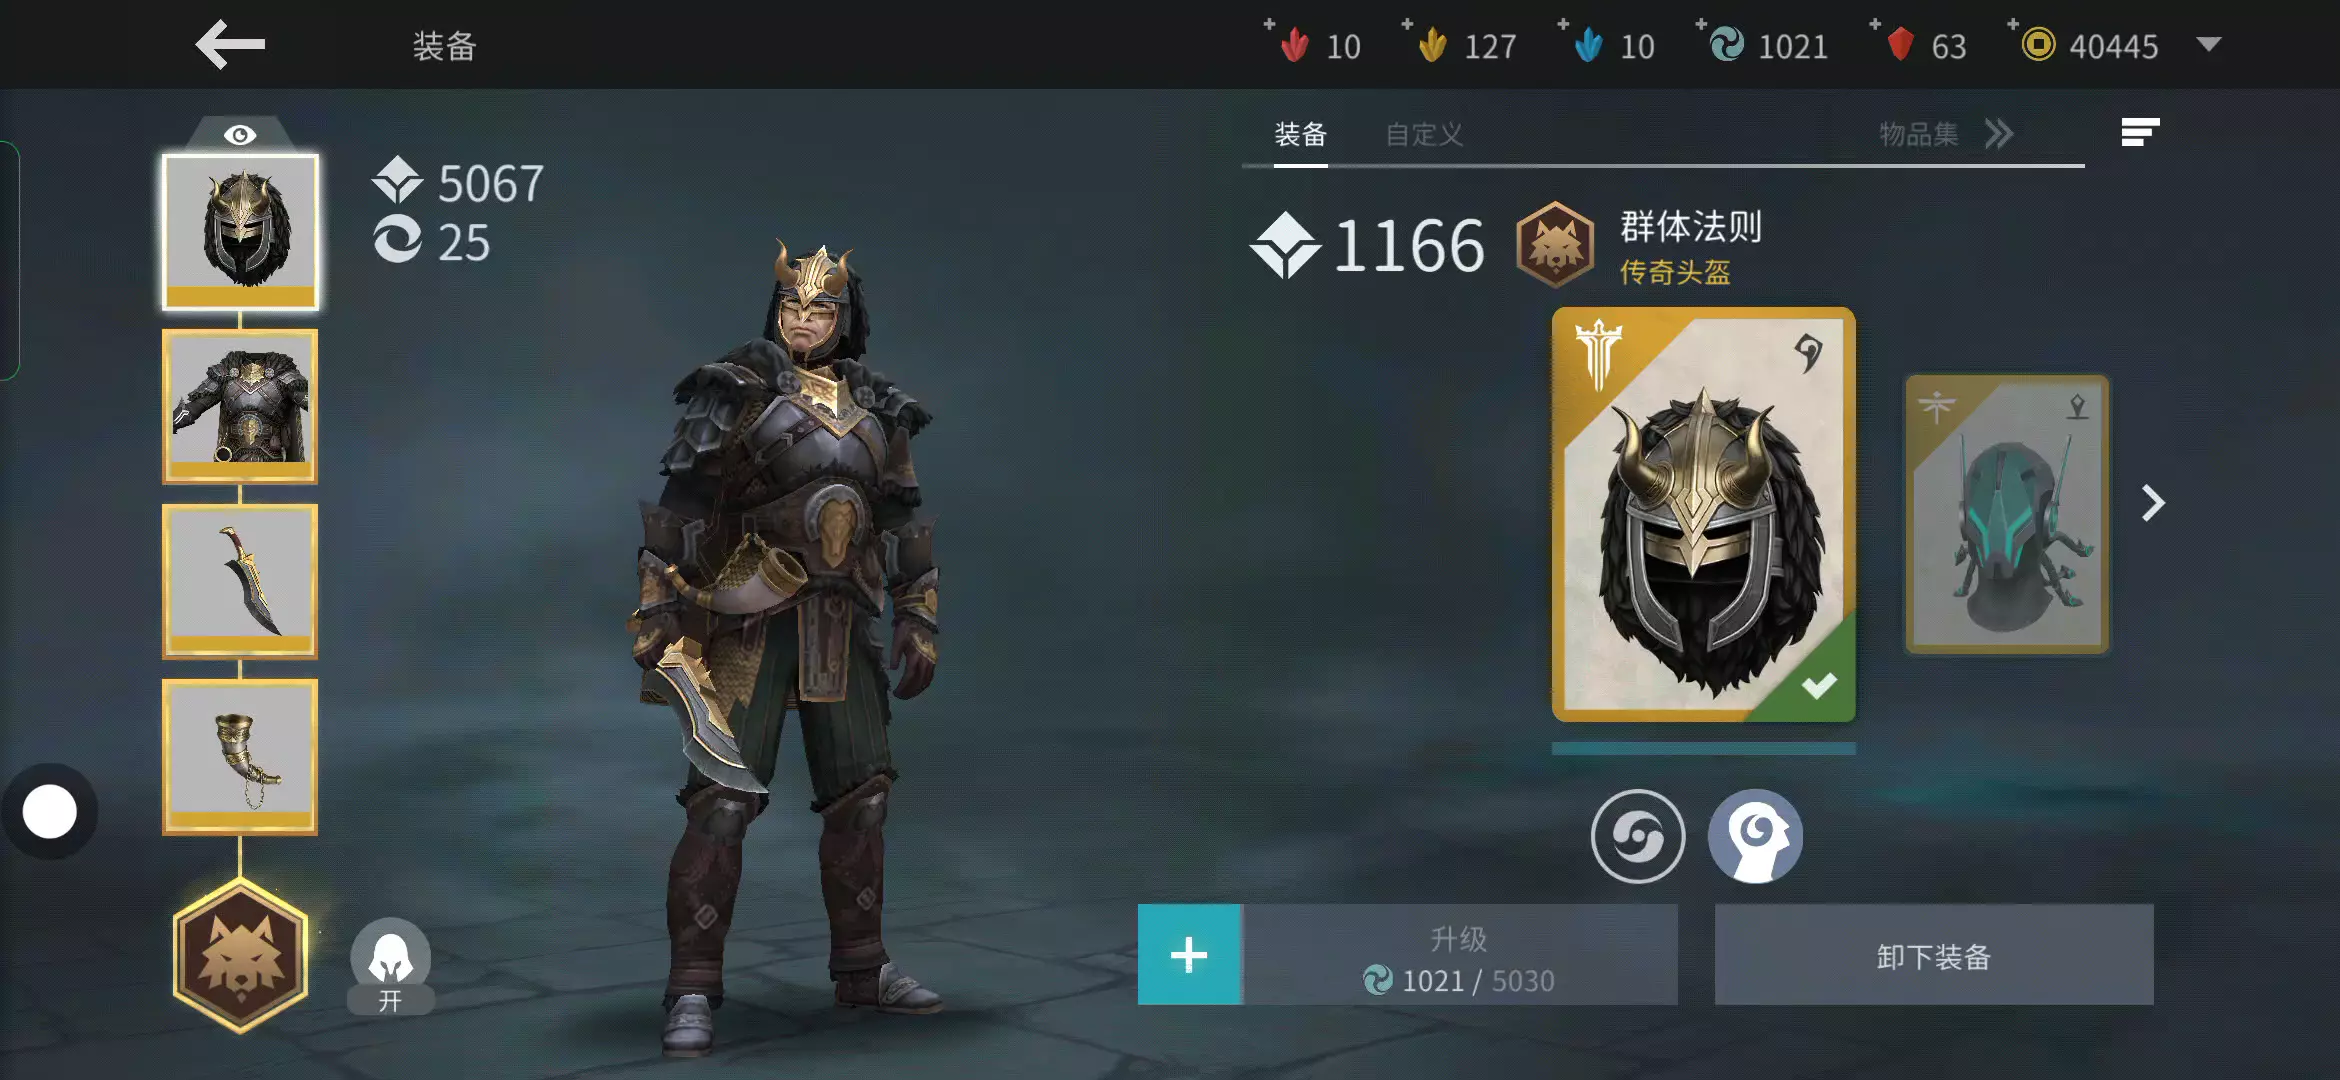
Task: Select the equipped horned helmet card
Action: click(1704, 514)
